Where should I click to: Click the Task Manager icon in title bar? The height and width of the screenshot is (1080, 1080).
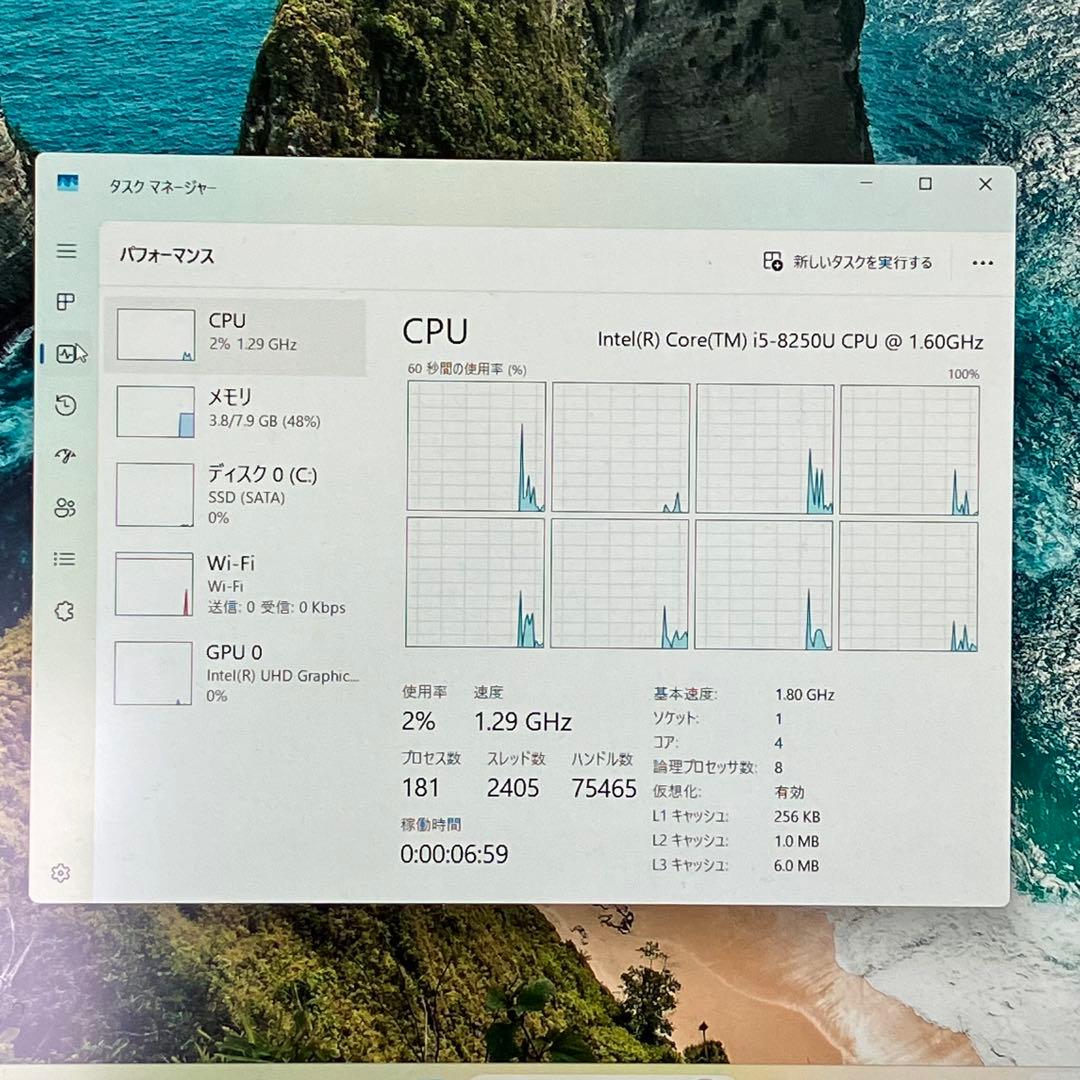click(x=66, y=184)
